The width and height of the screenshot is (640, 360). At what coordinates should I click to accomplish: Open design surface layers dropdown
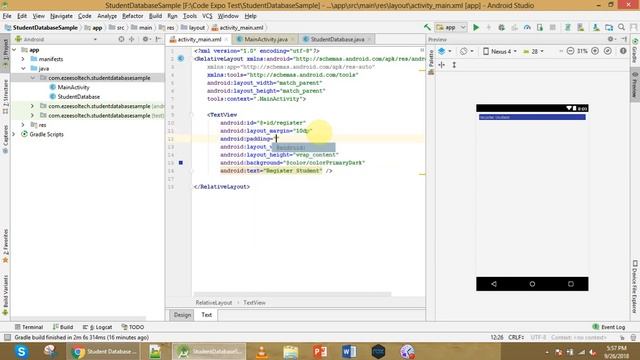click(444, 51)
